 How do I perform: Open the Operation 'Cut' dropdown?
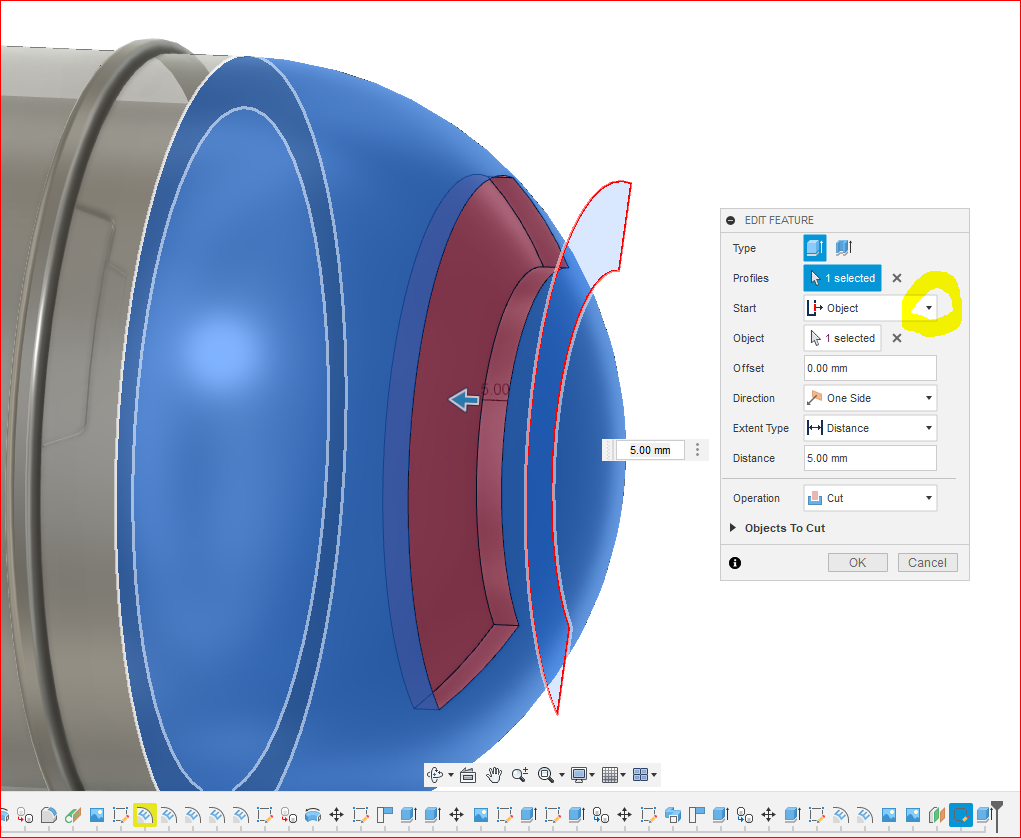(871, 498)
